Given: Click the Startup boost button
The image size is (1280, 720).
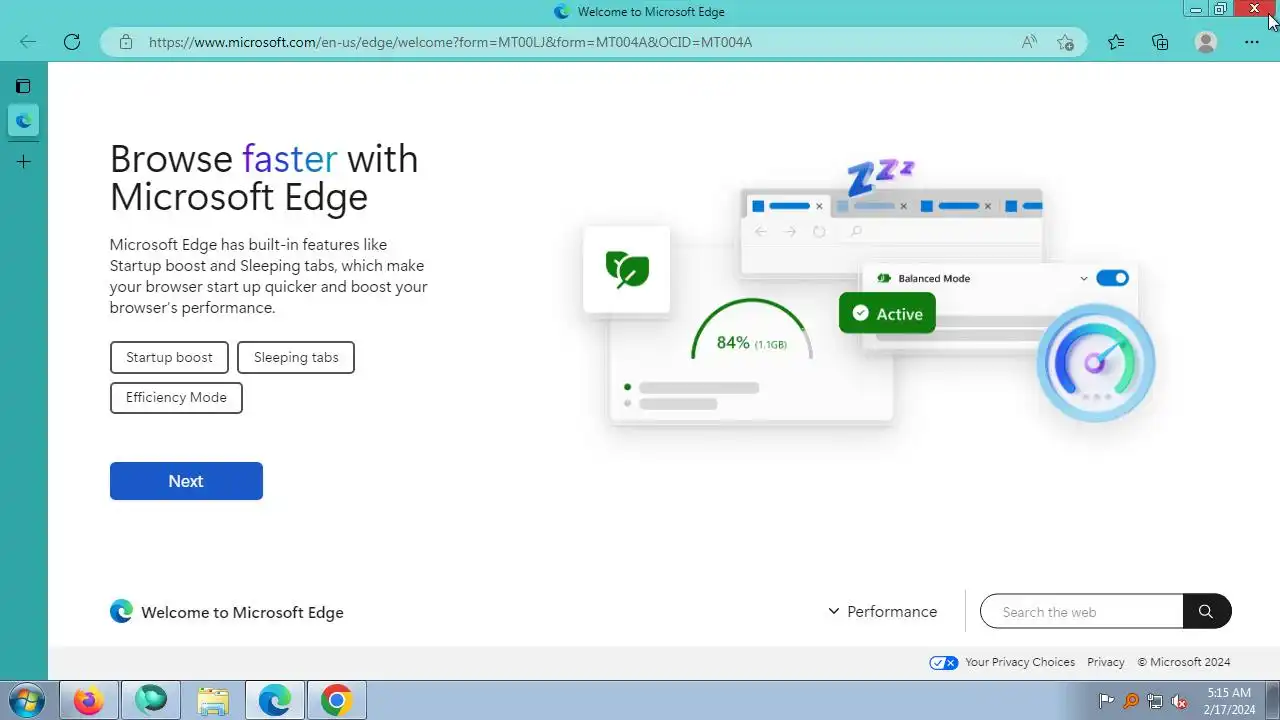Looking at the screenshot, I should 169,357.
